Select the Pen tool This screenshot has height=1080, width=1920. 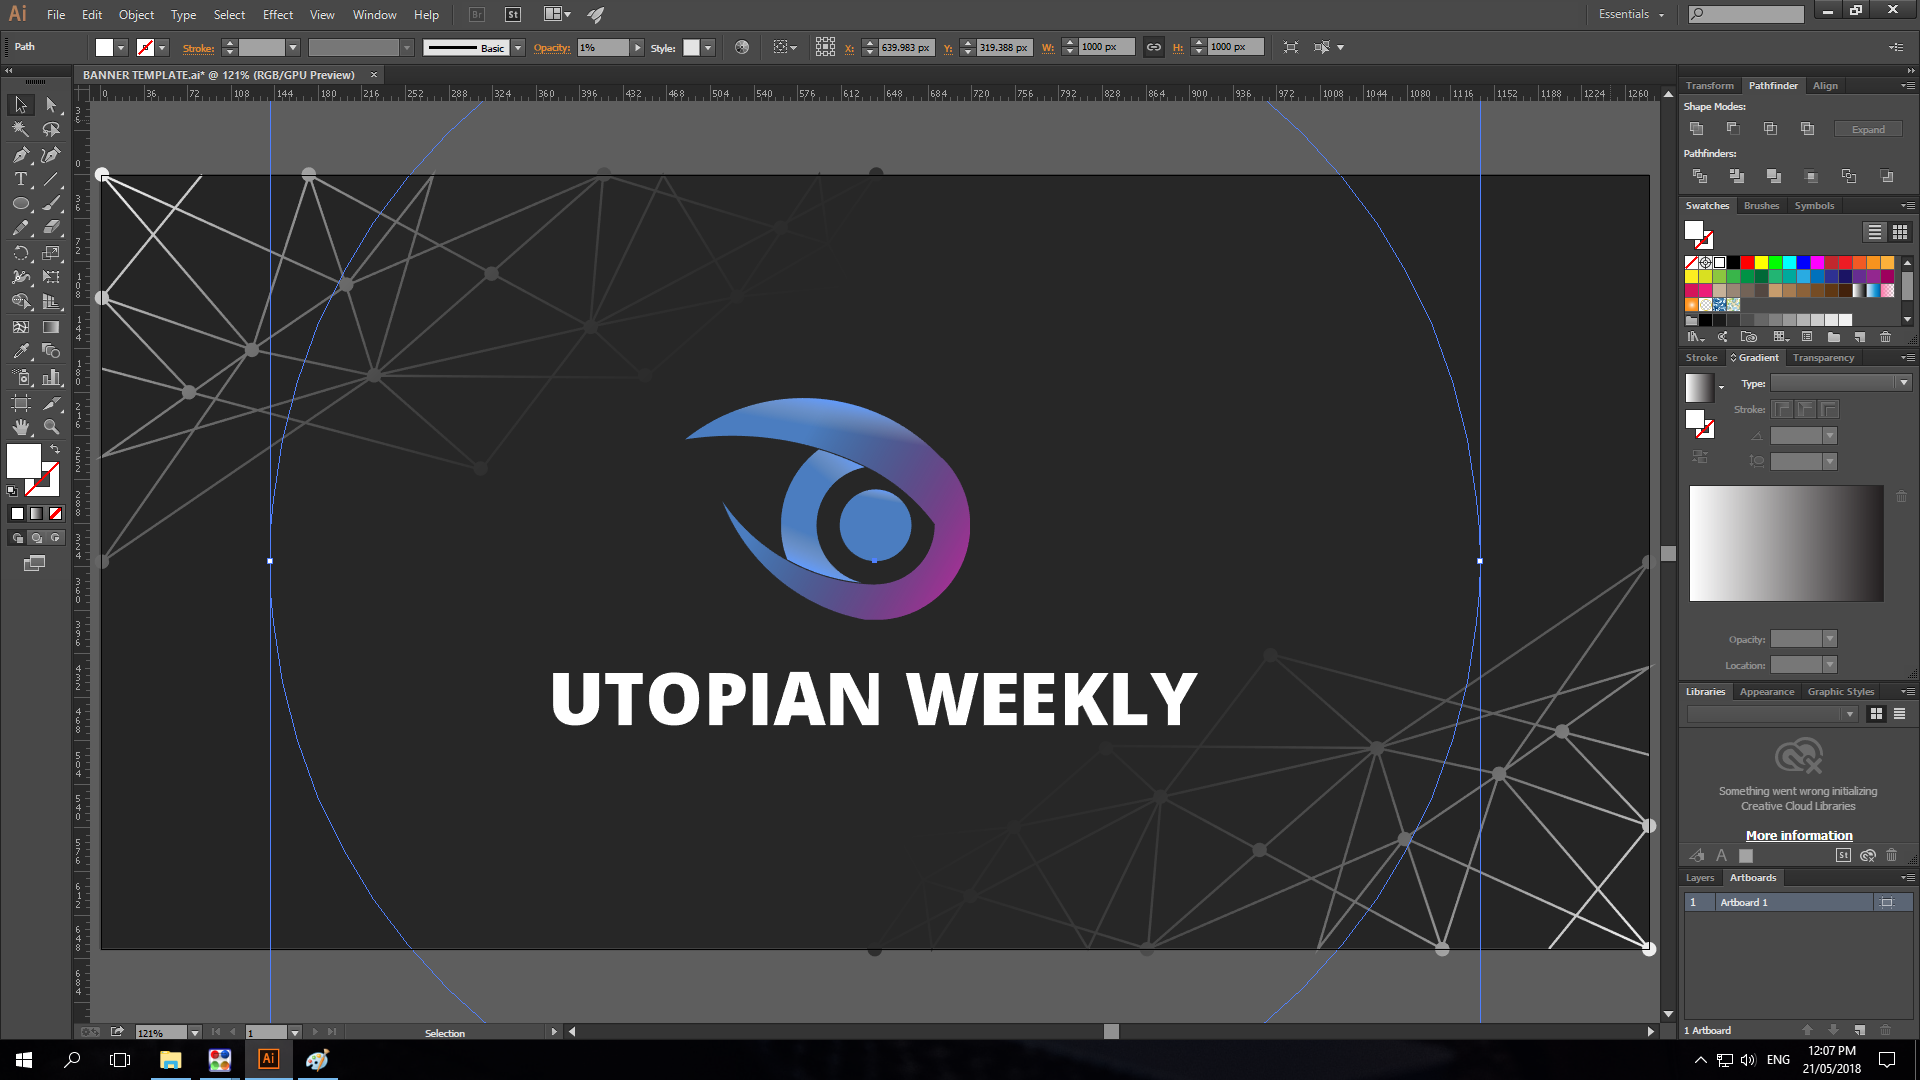(20, 155)
